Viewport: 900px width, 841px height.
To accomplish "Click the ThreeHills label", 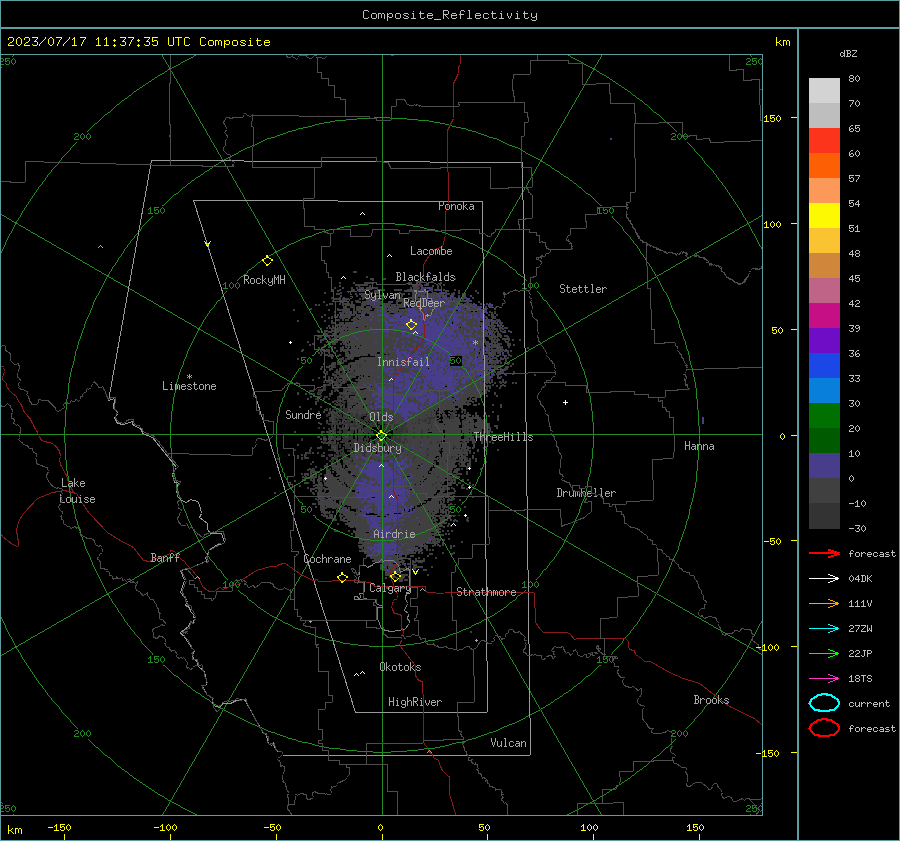I will 503,437.
